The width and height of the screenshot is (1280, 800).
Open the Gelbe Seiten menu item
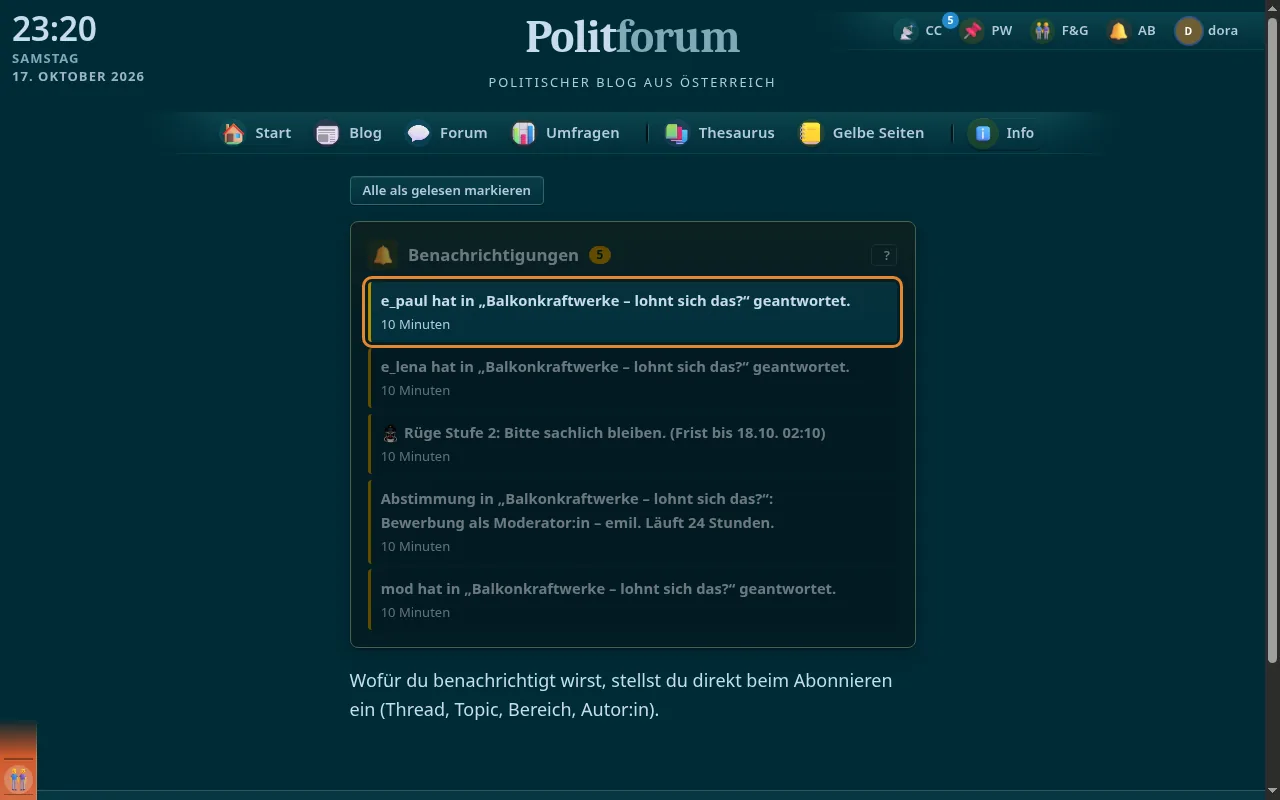click(862, 133)
